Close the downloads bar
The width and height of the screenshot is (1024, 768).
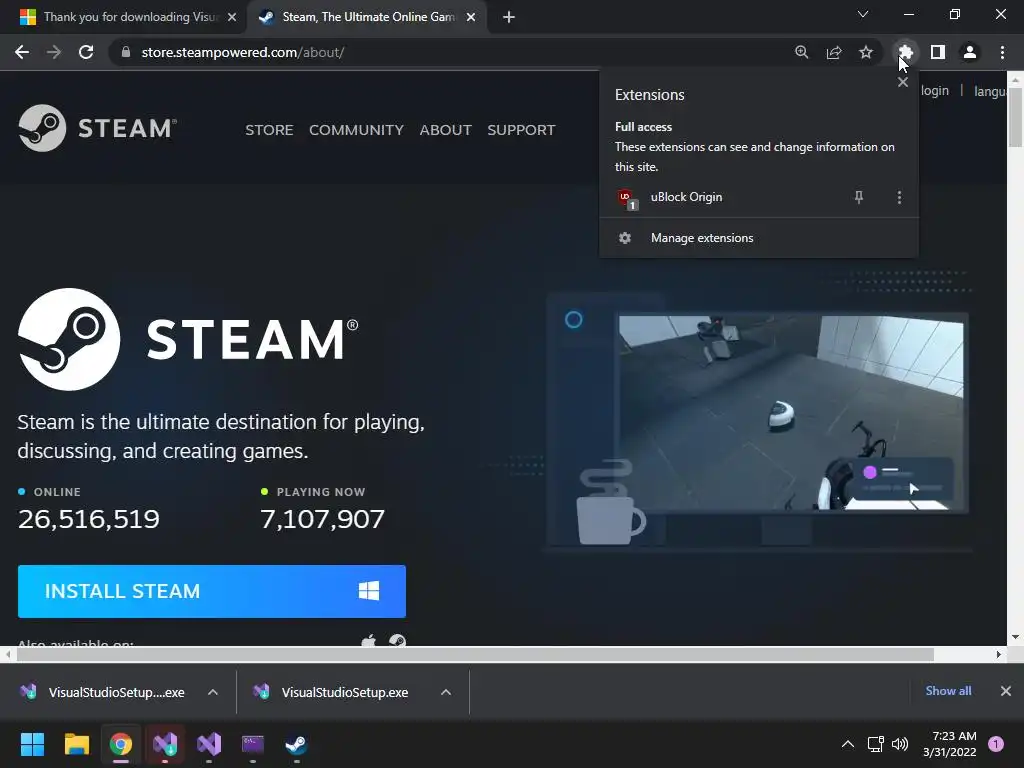[1006, 691]
